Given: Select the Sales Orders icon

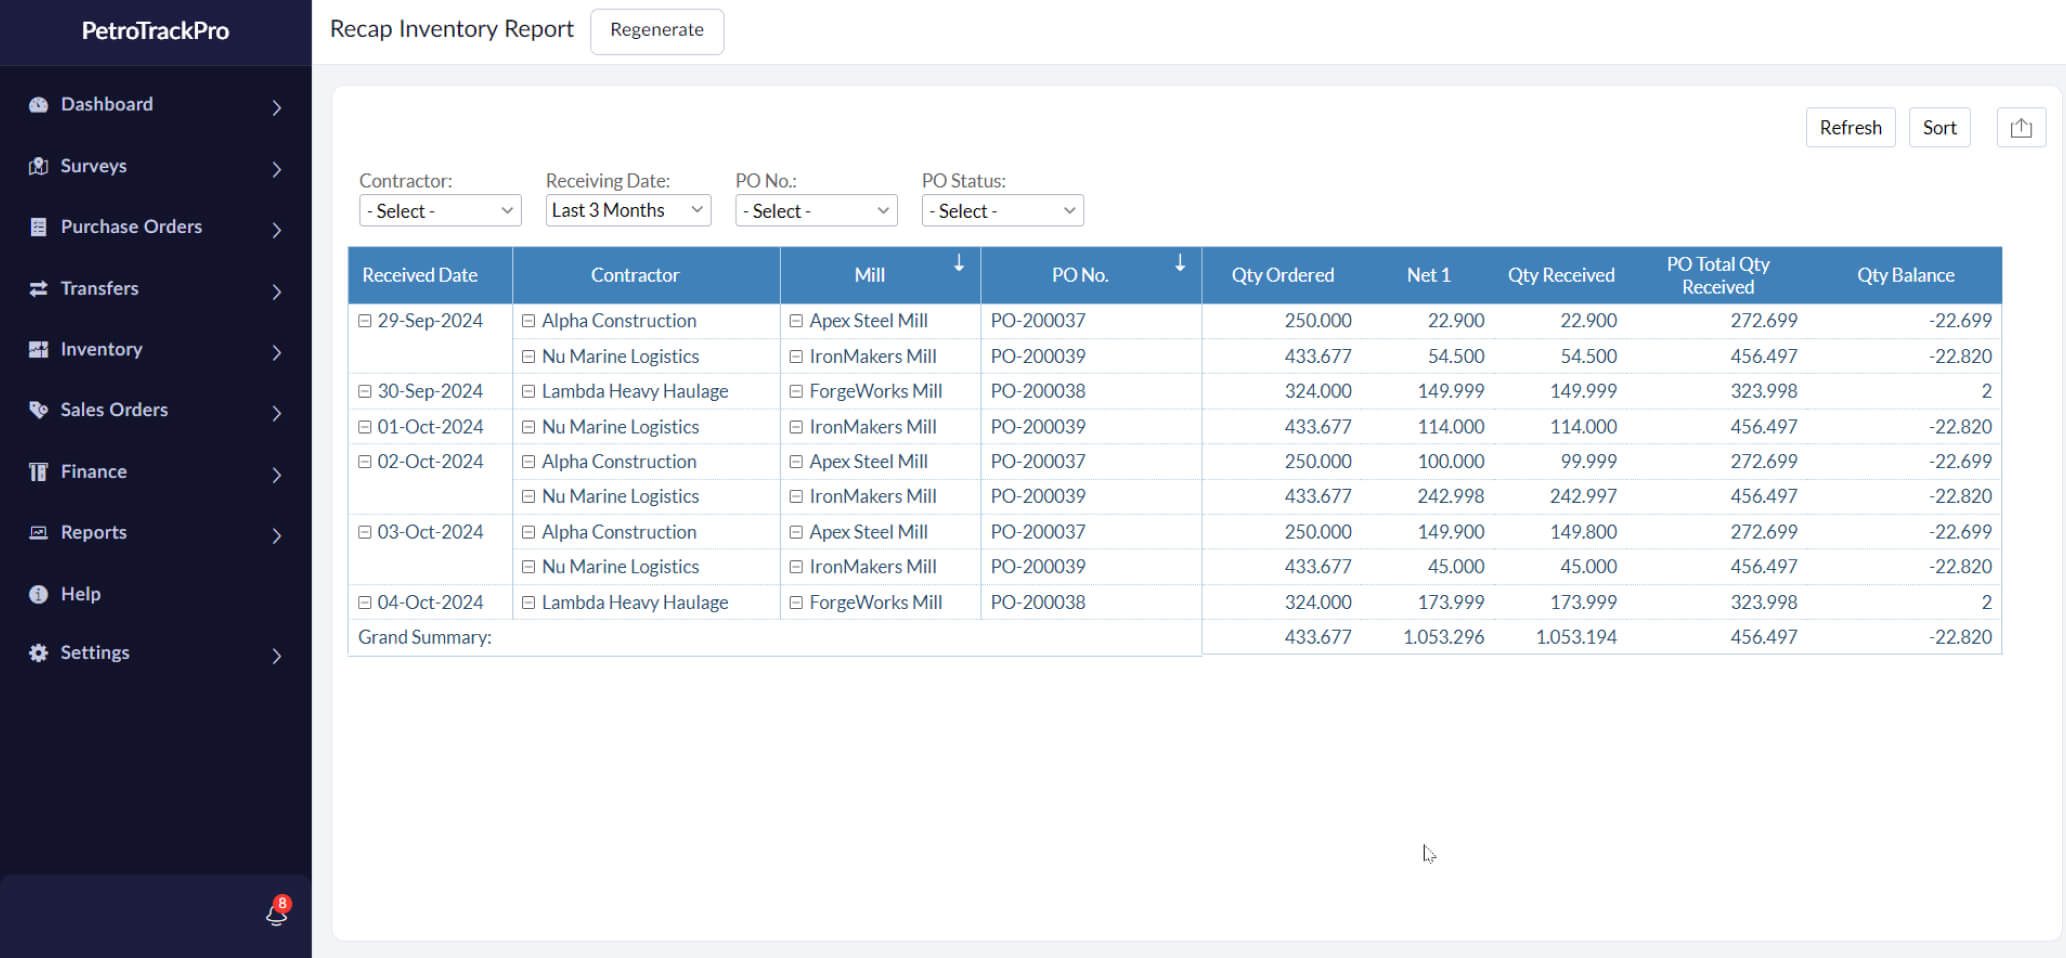Looking at the screenshot, I should pyautogui.click(x=38, y=410).
